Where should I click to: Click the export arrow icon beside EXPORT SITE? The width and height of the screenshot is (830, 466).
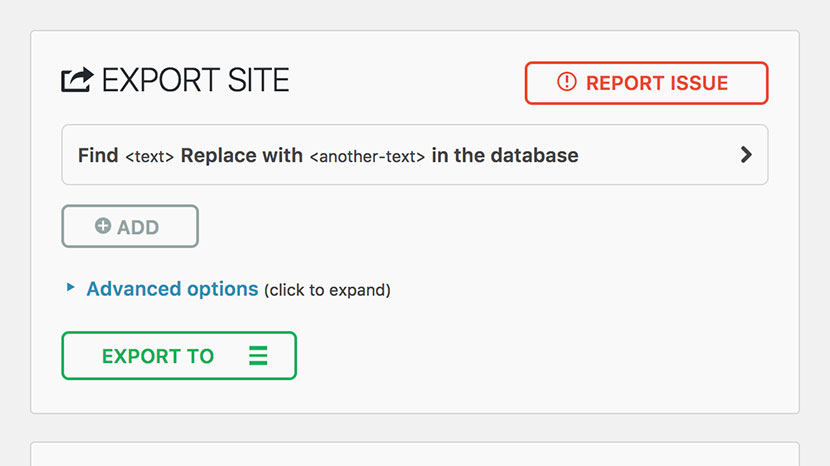(x=77, y=80)
